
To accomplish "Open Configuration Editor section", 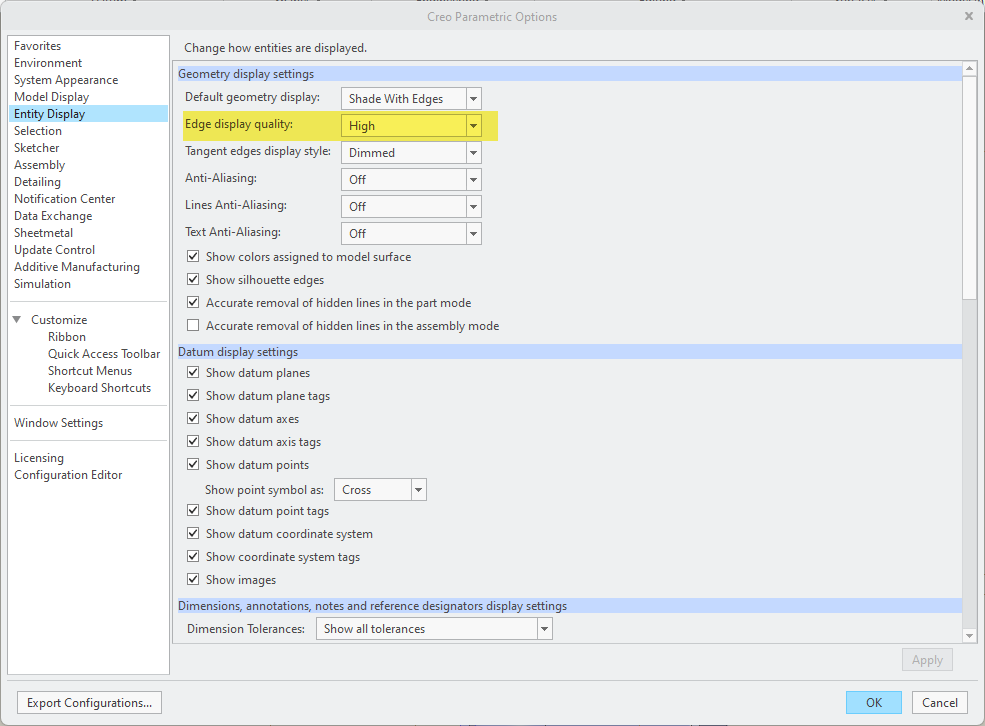I will pos(68,475).
